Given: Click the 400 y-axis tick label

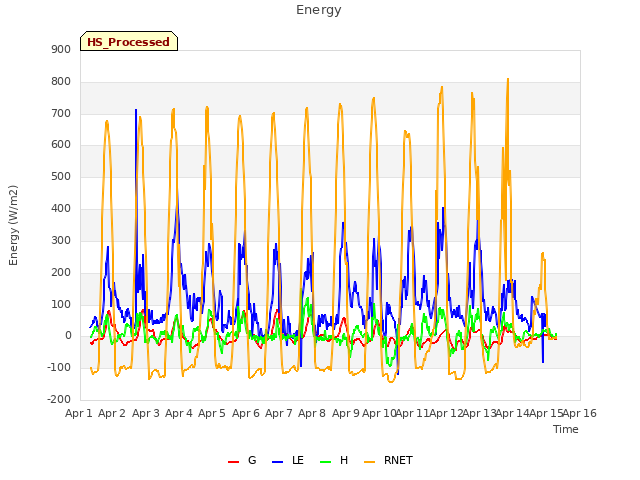Looking at the screenshot, I should 61,209.
